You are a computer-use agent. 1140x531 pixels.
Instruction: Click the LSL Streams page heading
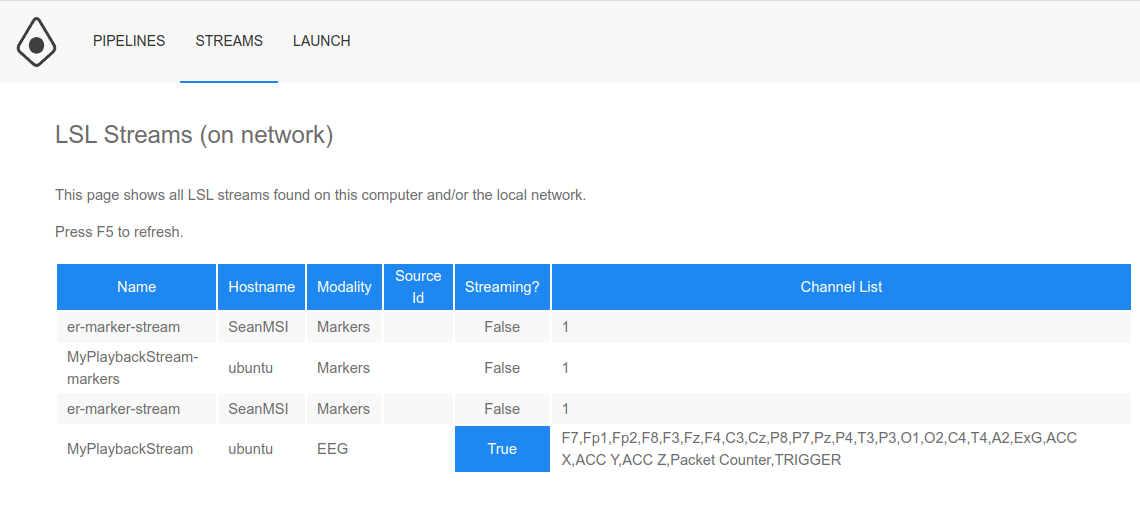(194, 135)
